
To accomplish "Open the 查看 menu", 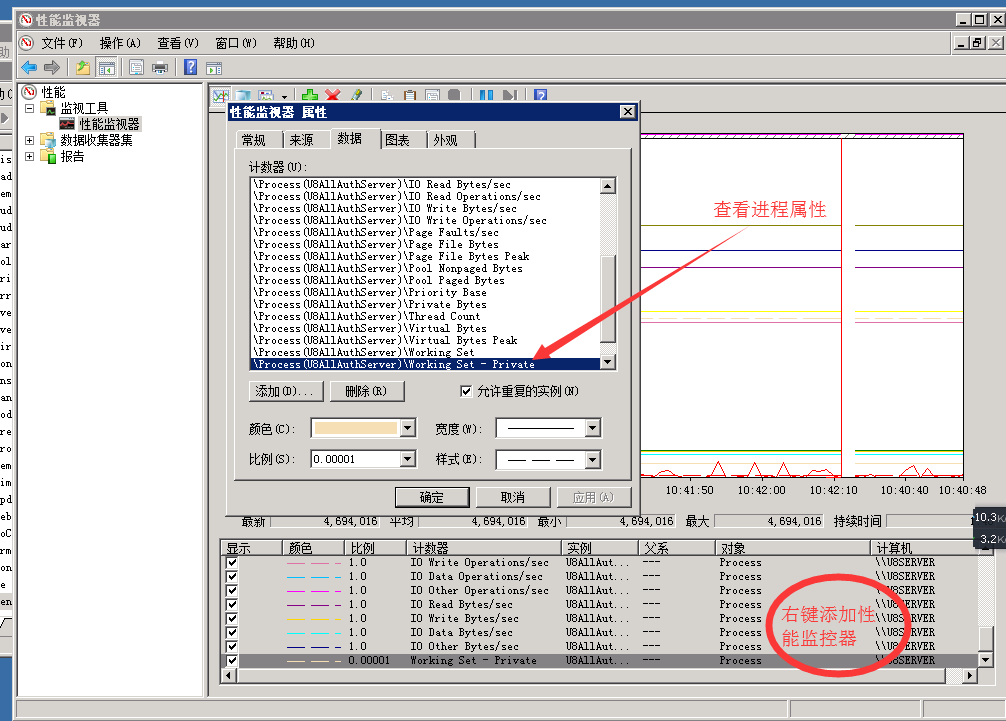I will (178, 43).
